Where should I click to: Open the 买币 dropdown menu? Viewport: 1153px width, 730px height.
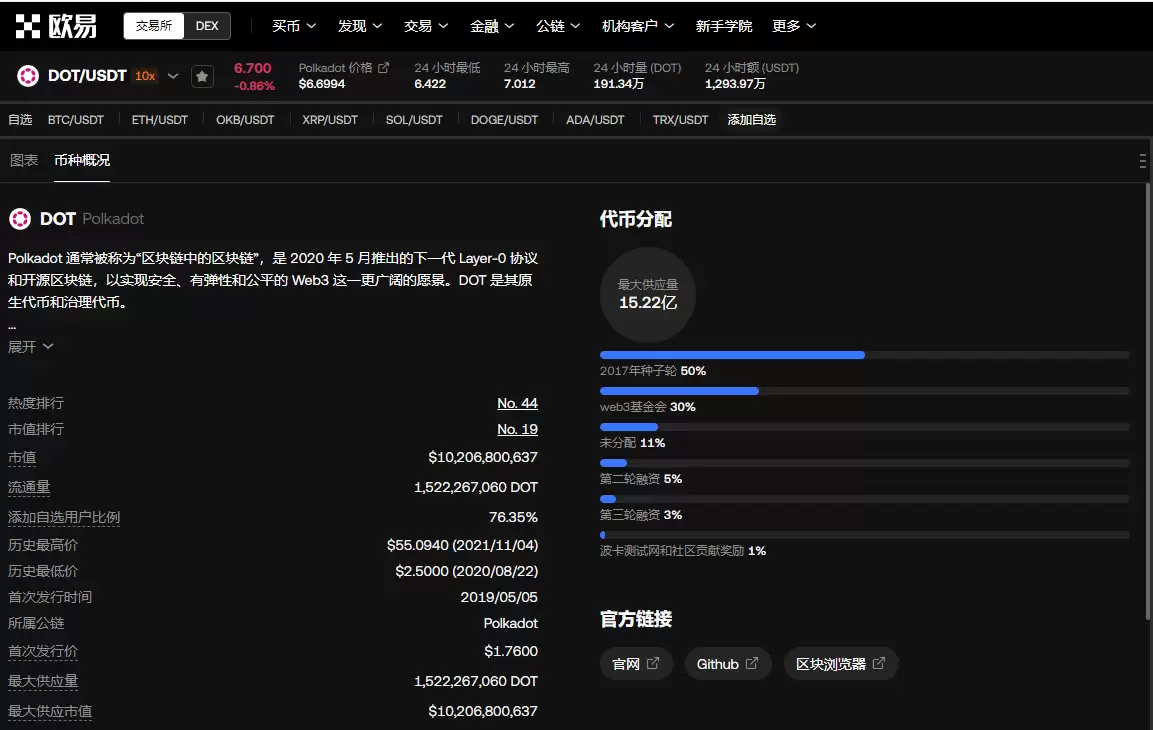pos(294,26)
